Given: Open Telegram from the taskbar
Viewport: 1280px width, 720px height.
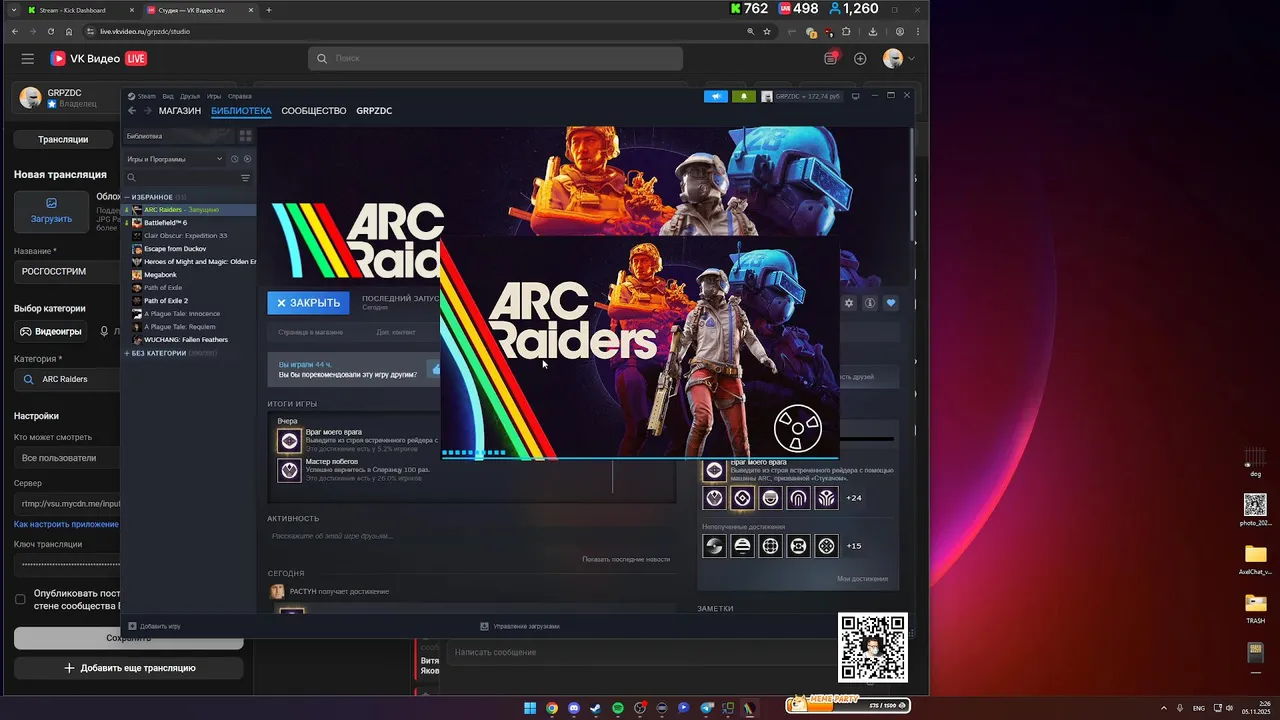Looking at the screenshot, I should pyautogui.click(x=707, y=708).
